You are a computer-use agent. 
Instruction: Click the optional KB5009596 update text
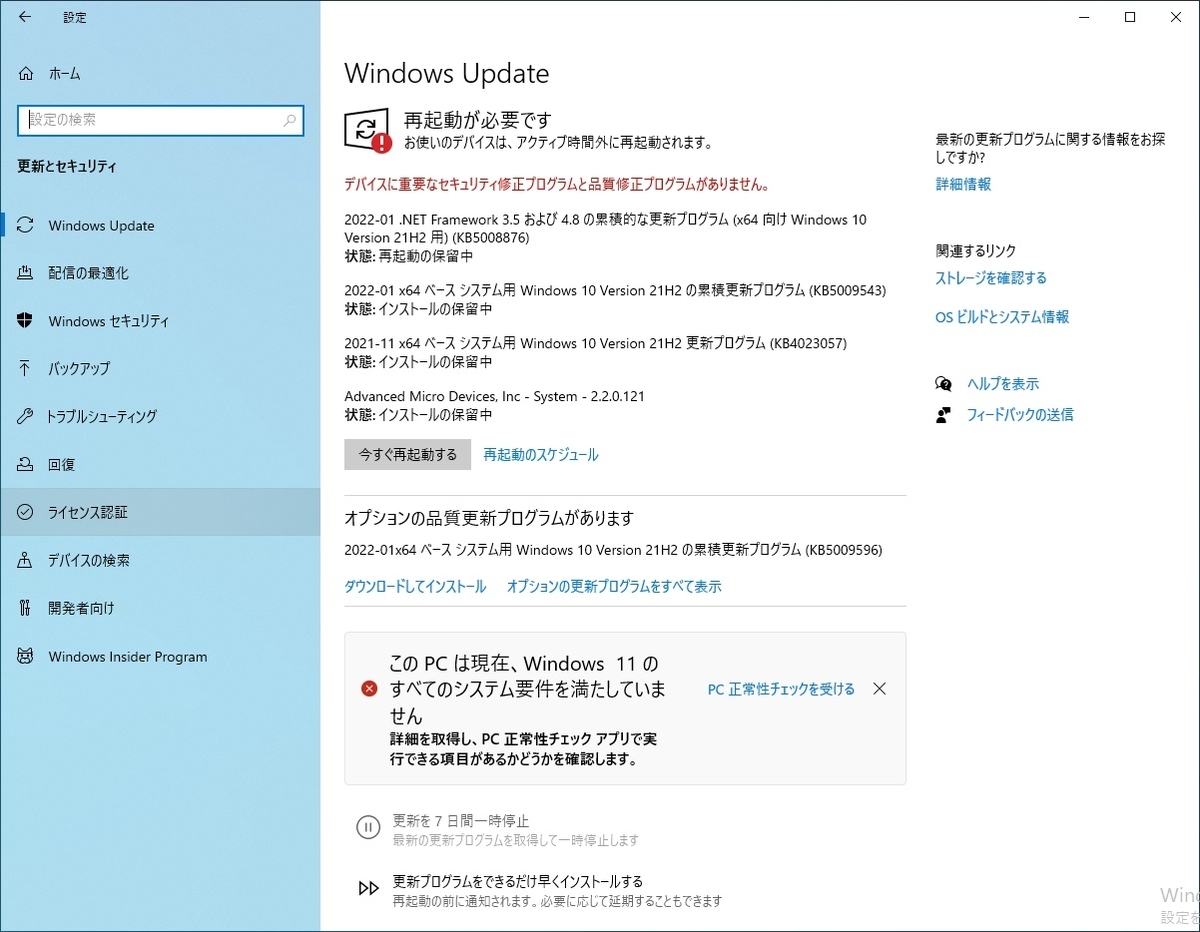pyautogui.click(x=613, y=550)
